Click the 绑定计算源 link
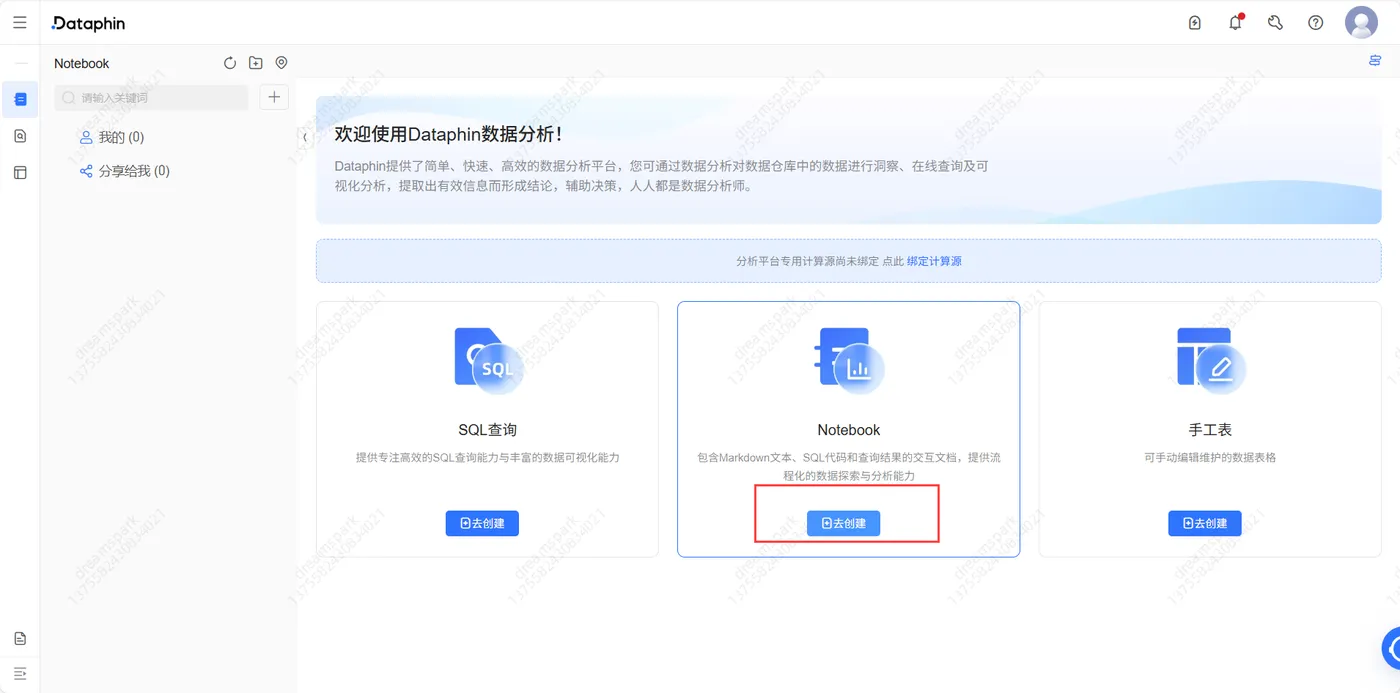The image size is (1400, 693). [934, 261]
